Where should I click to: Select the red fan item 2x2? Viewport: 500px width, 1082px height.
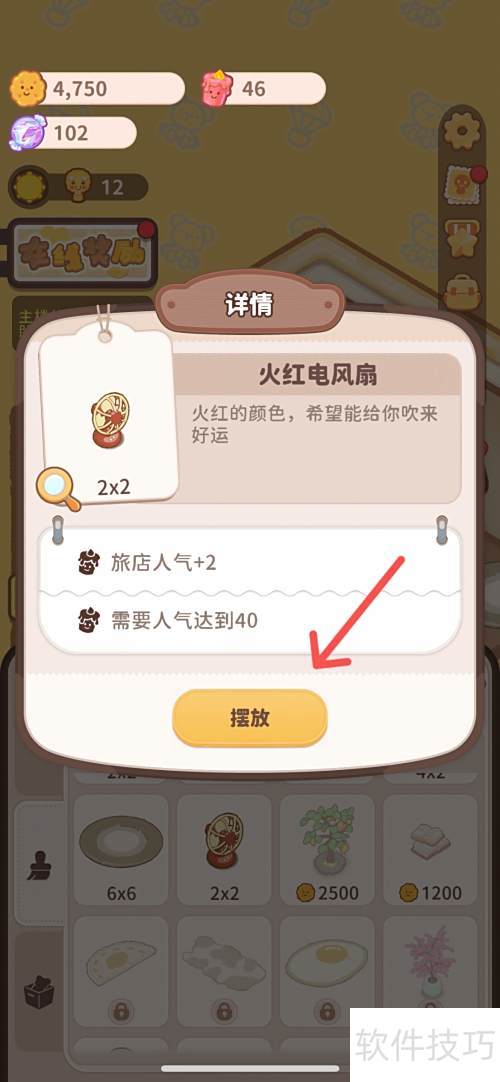(x=224, y=849)
